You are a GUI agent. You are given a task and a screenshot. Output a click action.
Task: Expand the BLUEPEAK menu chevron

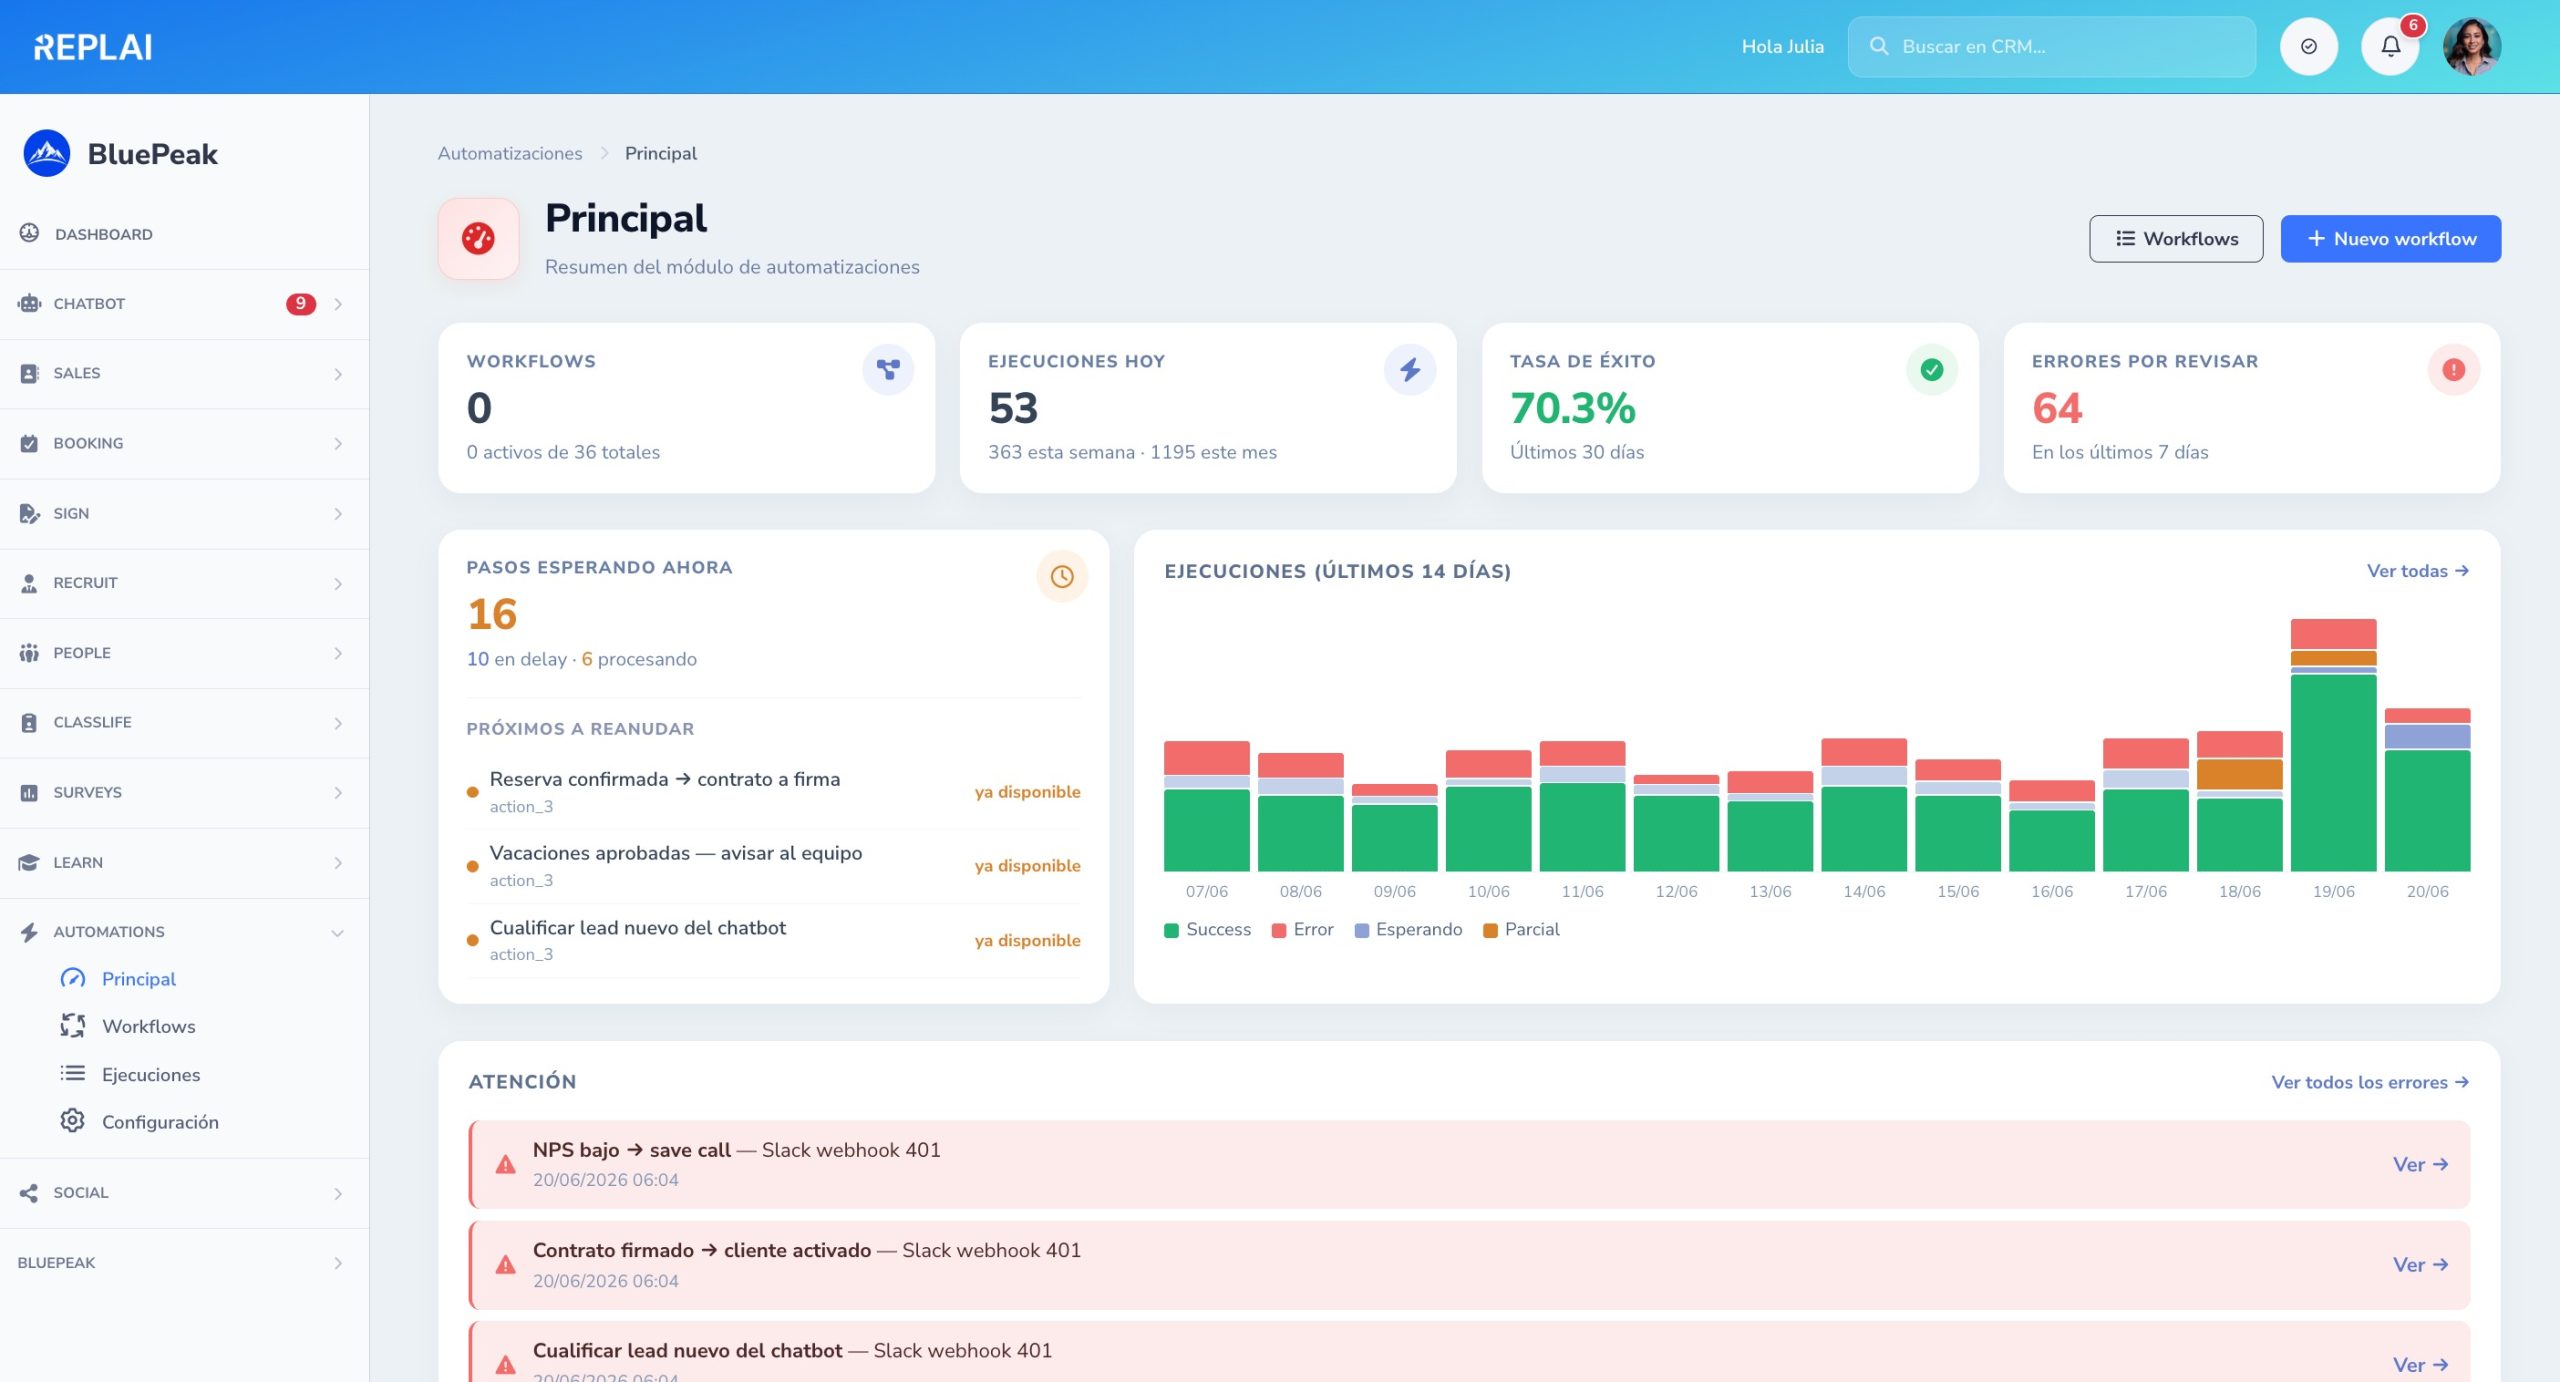(338, 1262)
